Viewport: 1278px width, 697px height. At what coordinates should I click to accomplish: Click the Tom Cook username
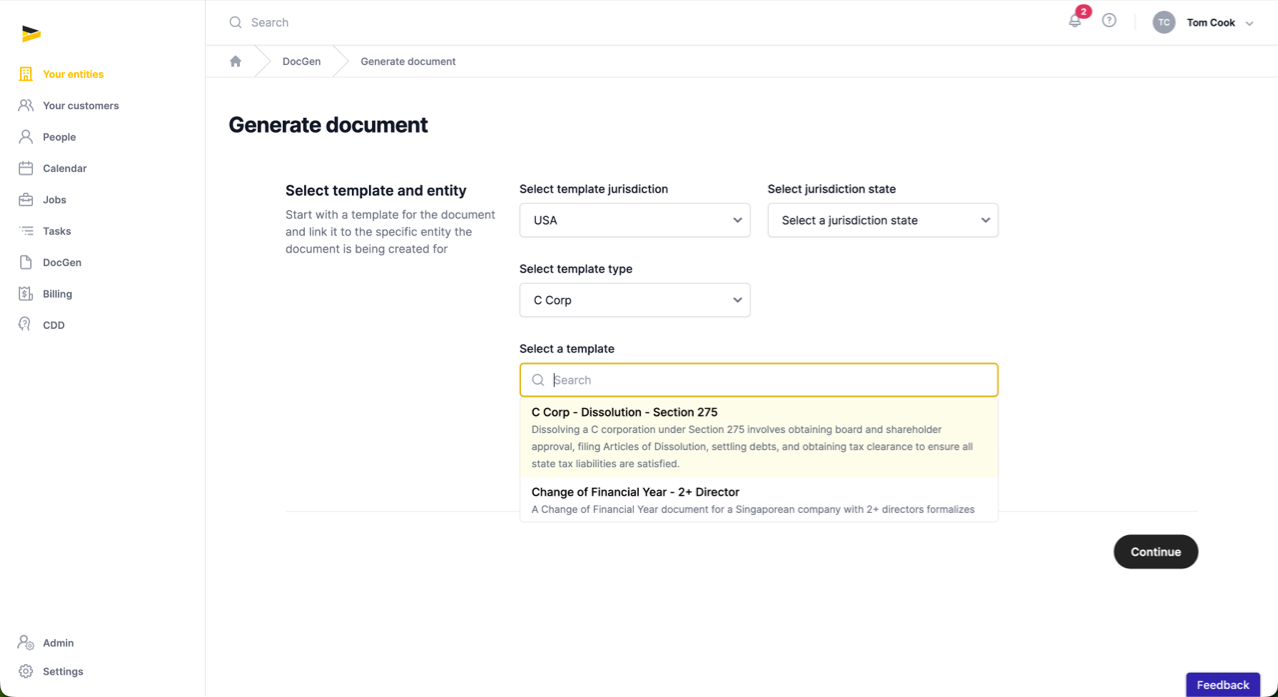pos(1211,22)
